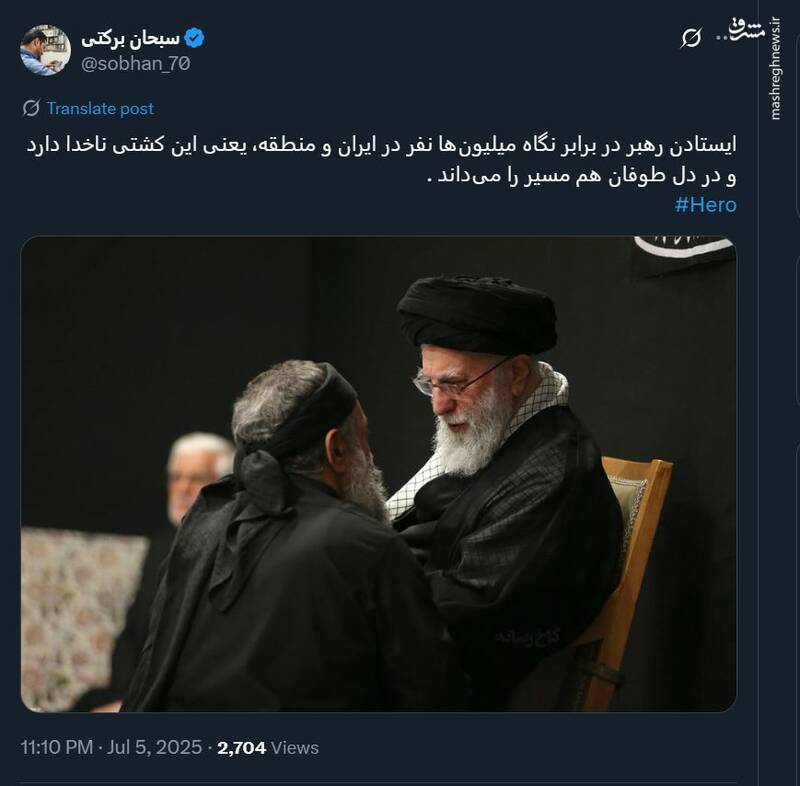Open the three-dot more options menu
Viewport: 800px width, 786px height.
point(723,38)
